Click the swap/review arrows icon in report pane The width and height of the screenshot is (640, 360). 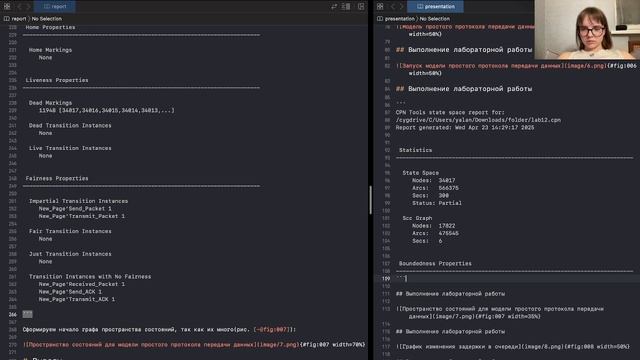tap(334, 6)
